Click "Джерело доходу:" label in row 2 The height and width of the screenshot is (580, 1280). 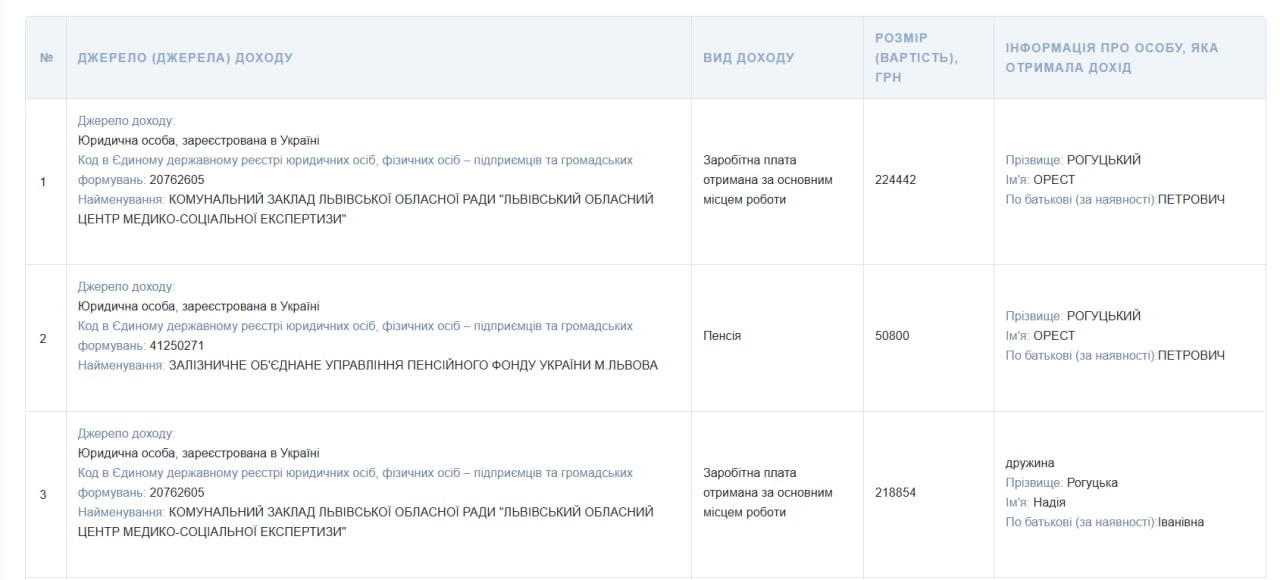click(x=126, y=287)
